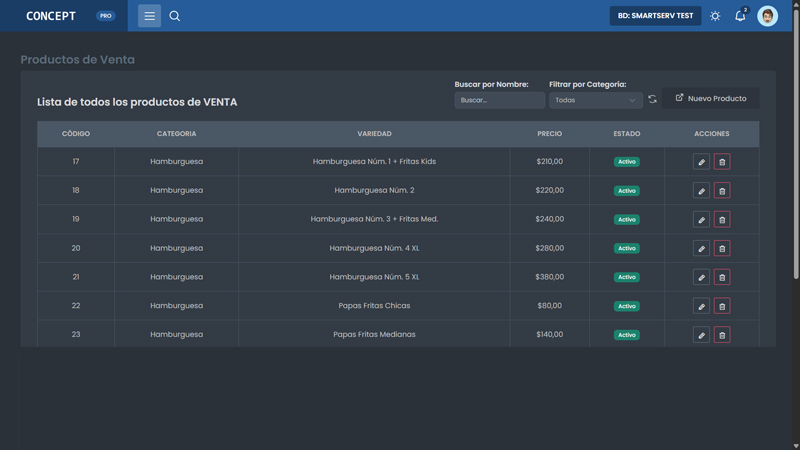Viewport: 800px width, 450px height.
Task: Edit Hamburguesa Núm. 3 + Fritas Med.
Action: point(701,220)
